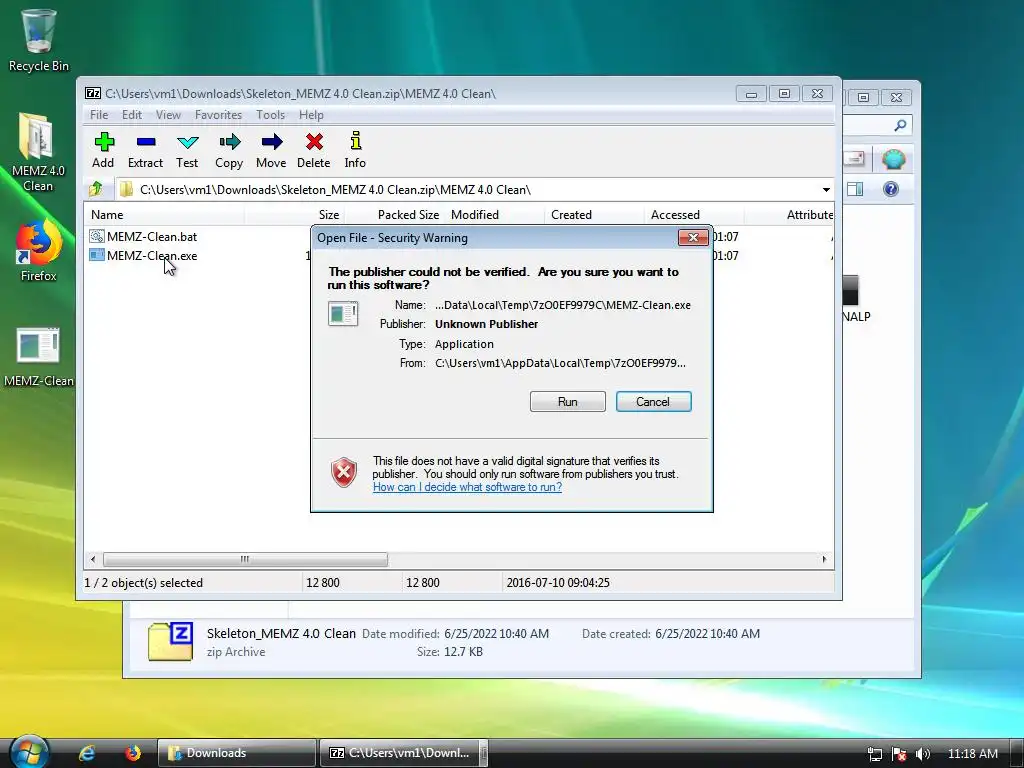Screen dimensions: 1024x768
Task: Switch to the Downloads taskbar button
Action: (x=236, y=753)
